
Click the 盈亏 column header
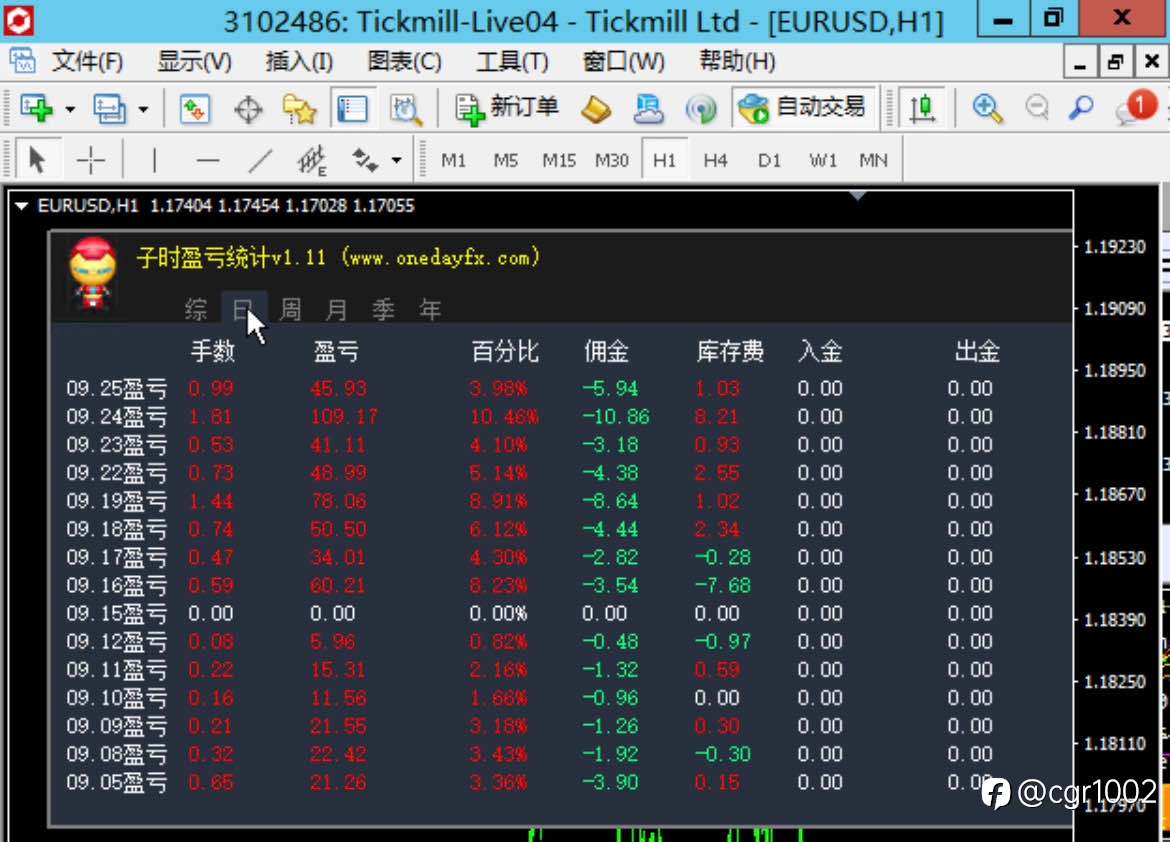click(x=336, y=352)
